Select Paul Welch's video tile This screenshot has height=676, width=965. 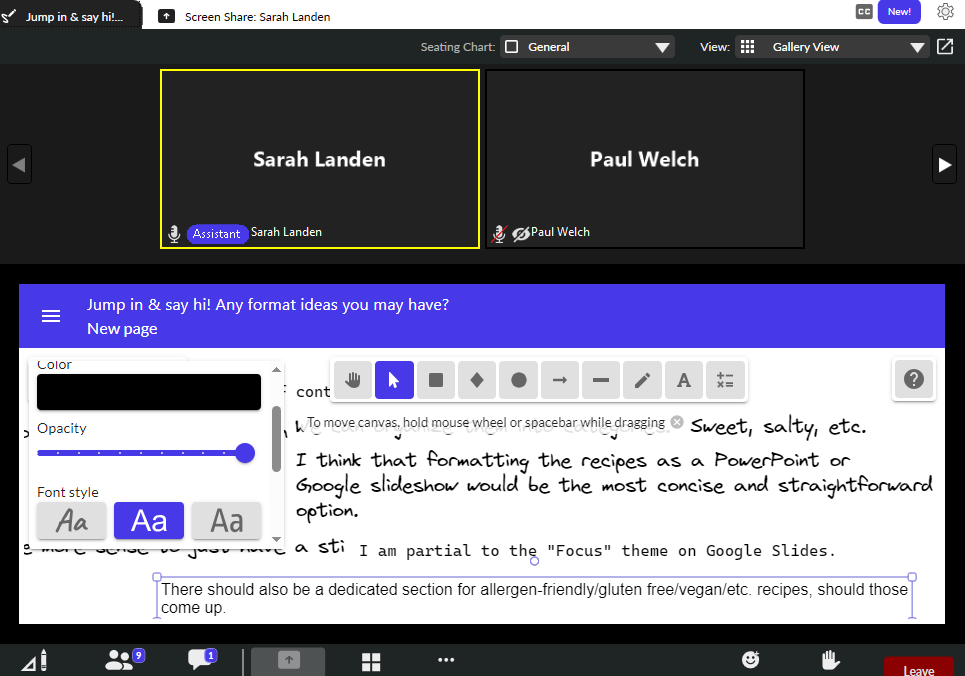click(x=645, y=159)
